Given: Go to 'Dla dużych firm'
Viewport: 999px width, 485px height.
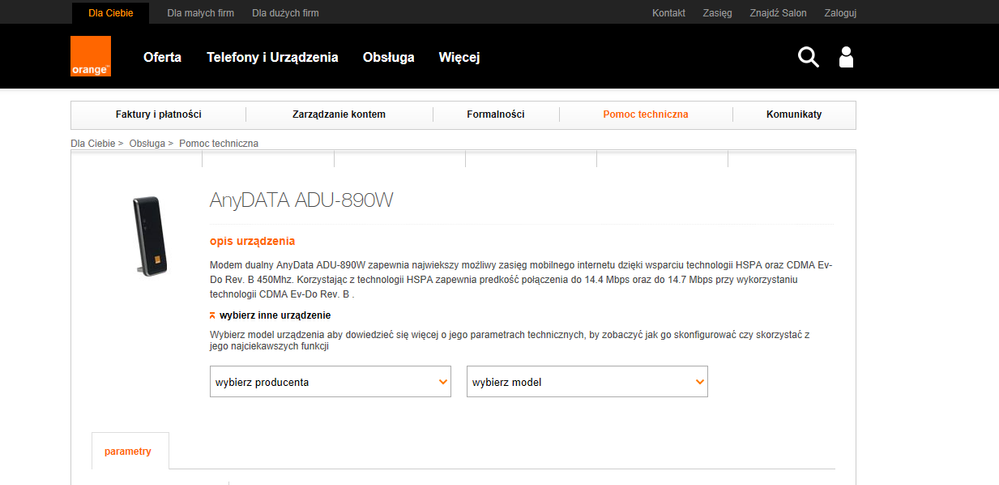Looking at the screenshot, I should [285, 13].
